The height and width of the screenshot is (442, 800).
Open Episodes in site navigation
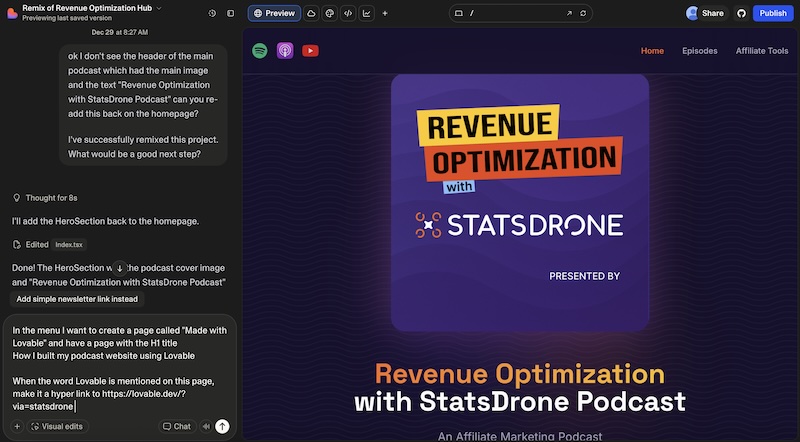699,51
